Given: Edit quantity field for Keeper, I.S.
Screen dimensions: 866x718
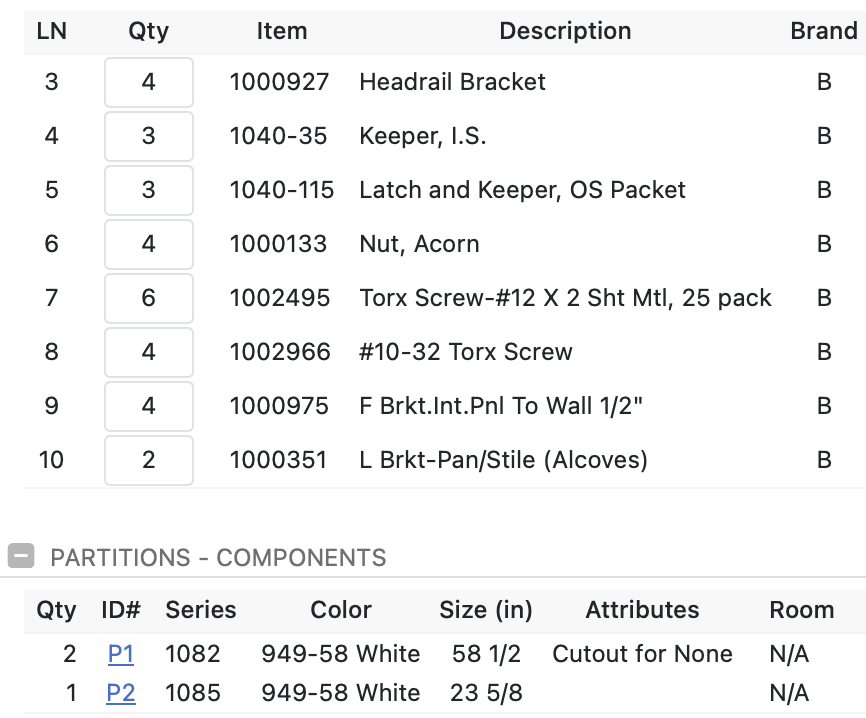Looking at the screenshot, I should click(149, 136).
